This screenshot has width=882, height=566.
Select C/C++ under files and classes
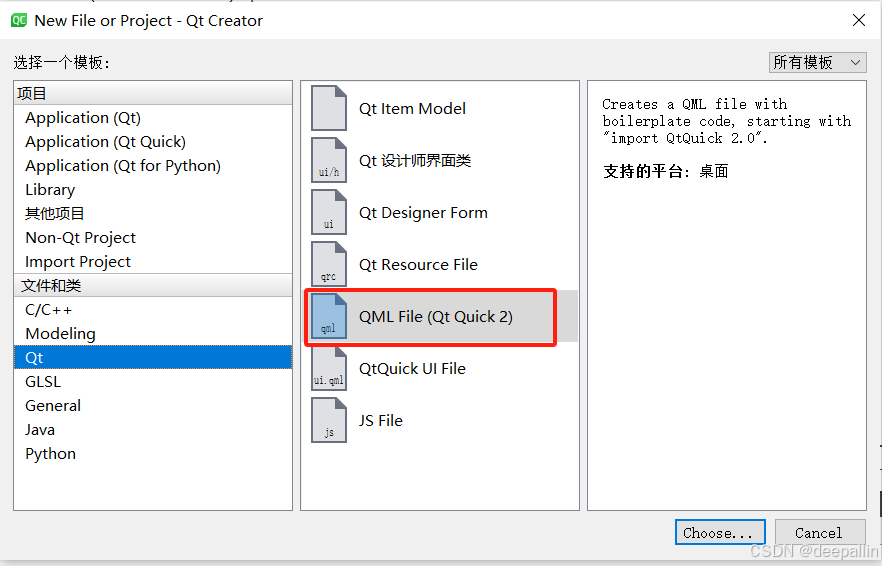(x=153, y=309)
